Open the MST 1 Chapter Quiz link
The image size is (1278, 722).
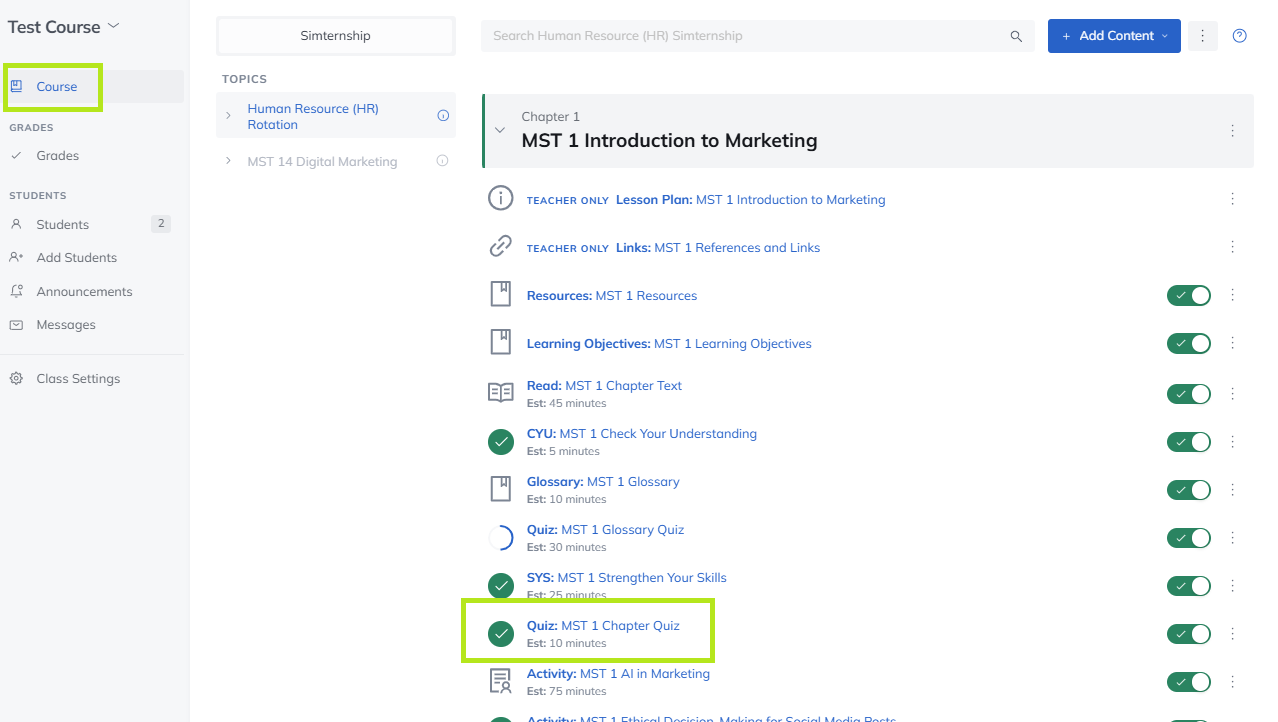click(619, 626)
